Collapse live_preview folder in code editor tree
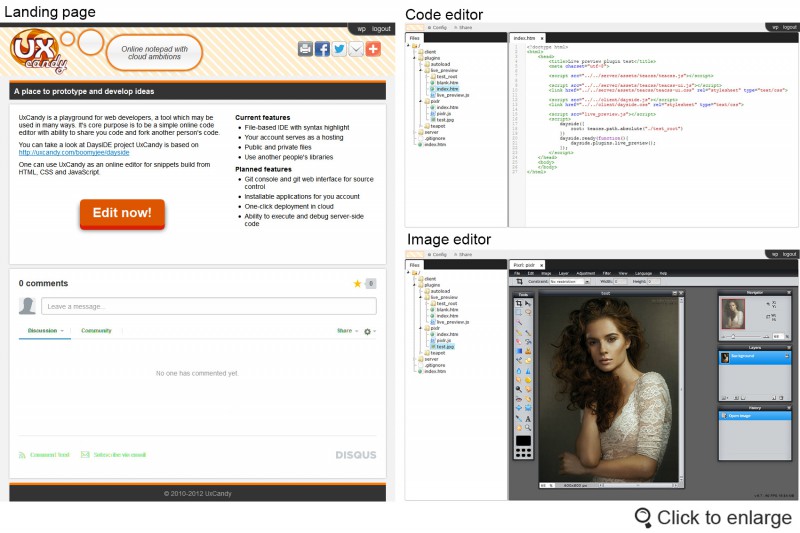800x533 pixels. (x=420, y=70)
